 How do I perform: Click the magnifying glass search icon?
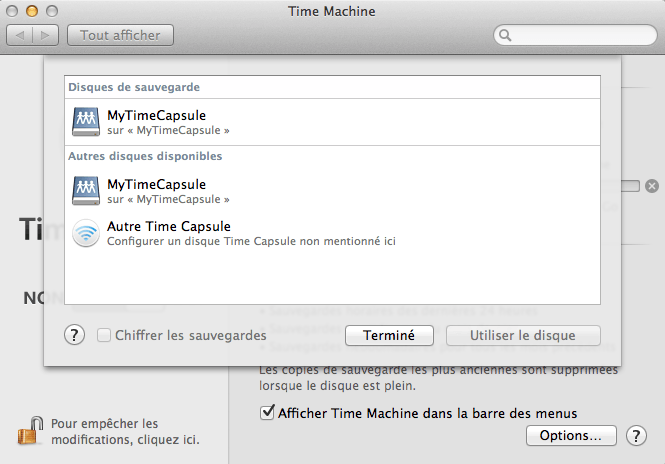tap(505, 35)
